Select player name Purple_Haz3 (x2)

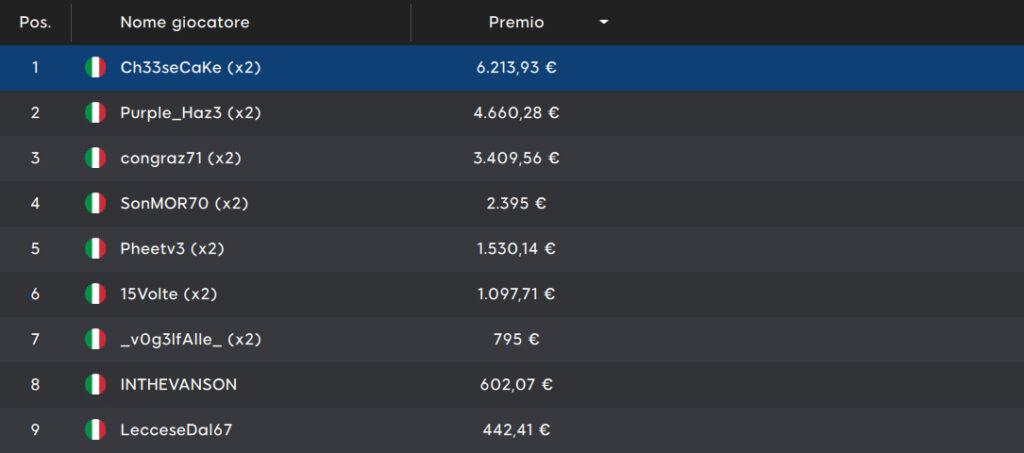[x=191, y=113]
